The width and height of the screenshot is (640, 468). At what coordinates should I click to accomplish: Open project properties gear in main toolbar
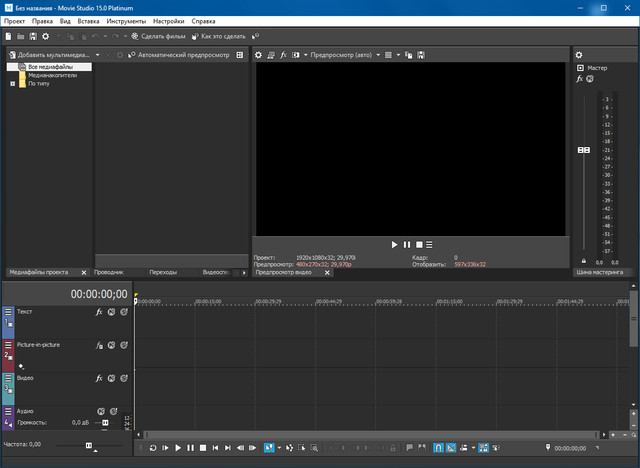tap(45, 36)
